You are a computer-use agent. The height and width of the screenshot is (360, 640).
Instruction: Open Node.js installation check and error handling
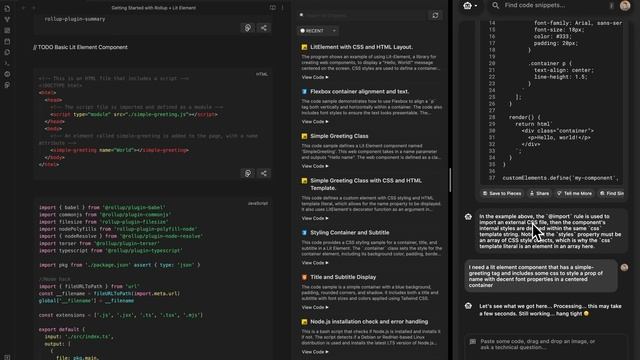pos(369,322)
